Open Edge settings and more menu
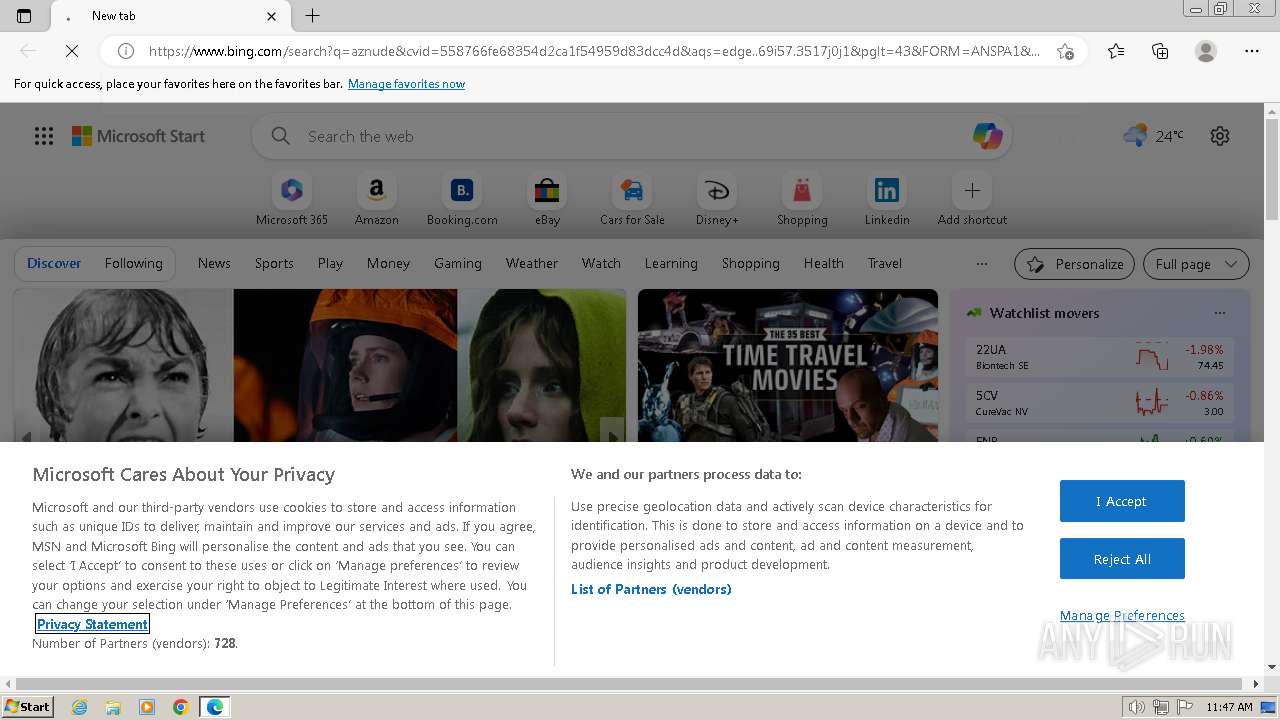Viewport: 1280px width, 720px height. (1252, 51)
